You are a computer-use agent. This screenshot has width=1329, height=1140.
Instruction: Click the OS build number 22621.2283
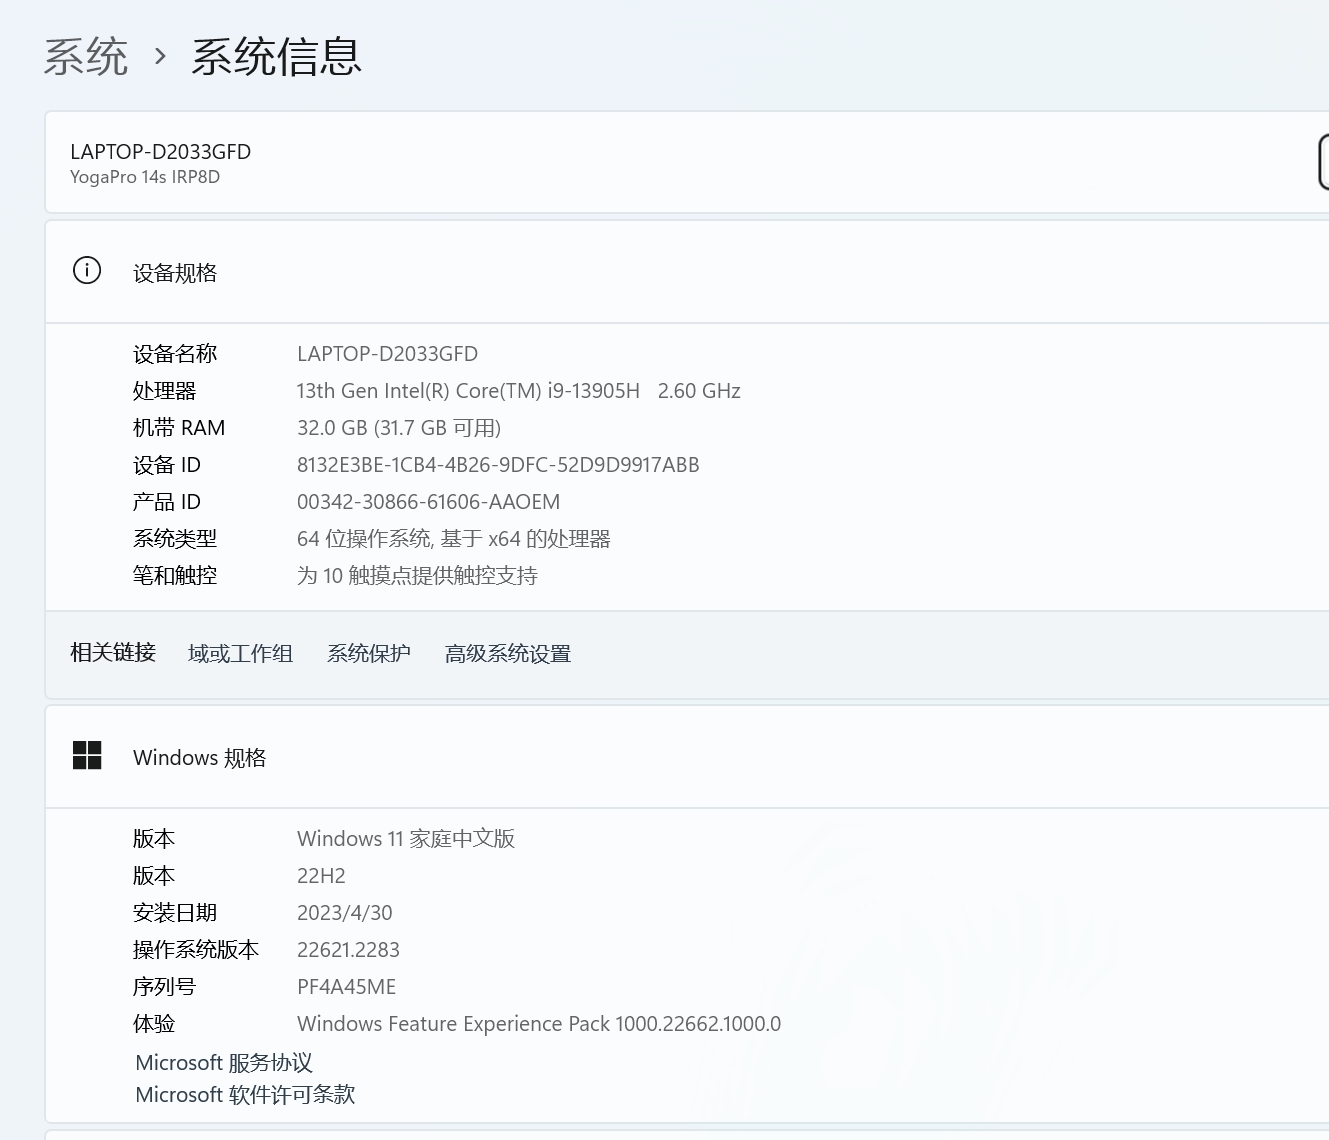point(348,950)
